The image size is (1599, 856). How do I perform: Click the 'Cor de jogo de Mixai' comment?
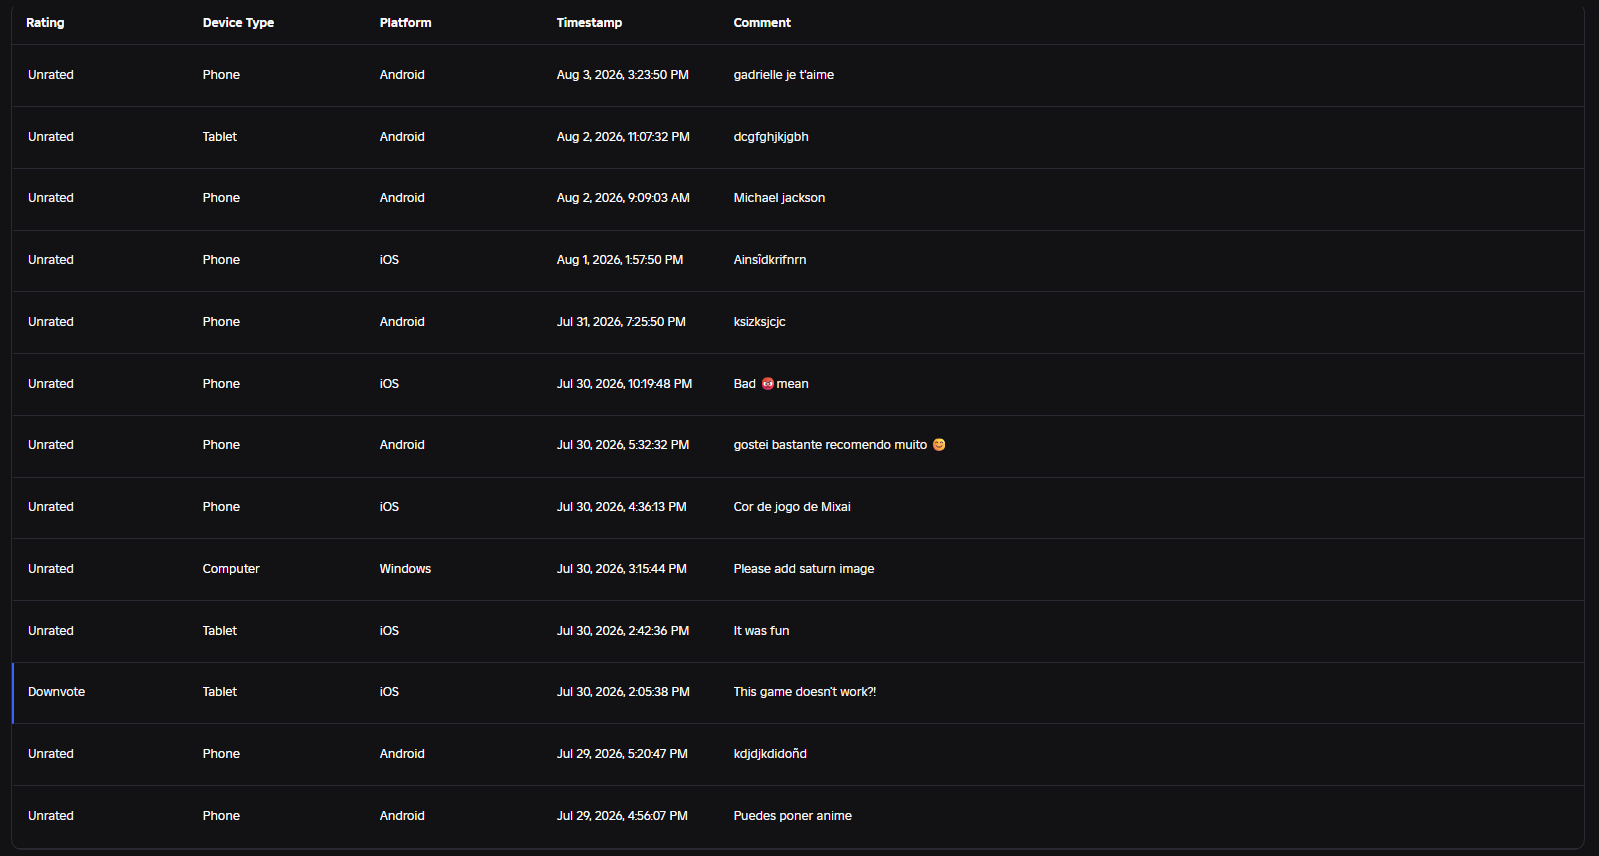(x=792, y=507)
